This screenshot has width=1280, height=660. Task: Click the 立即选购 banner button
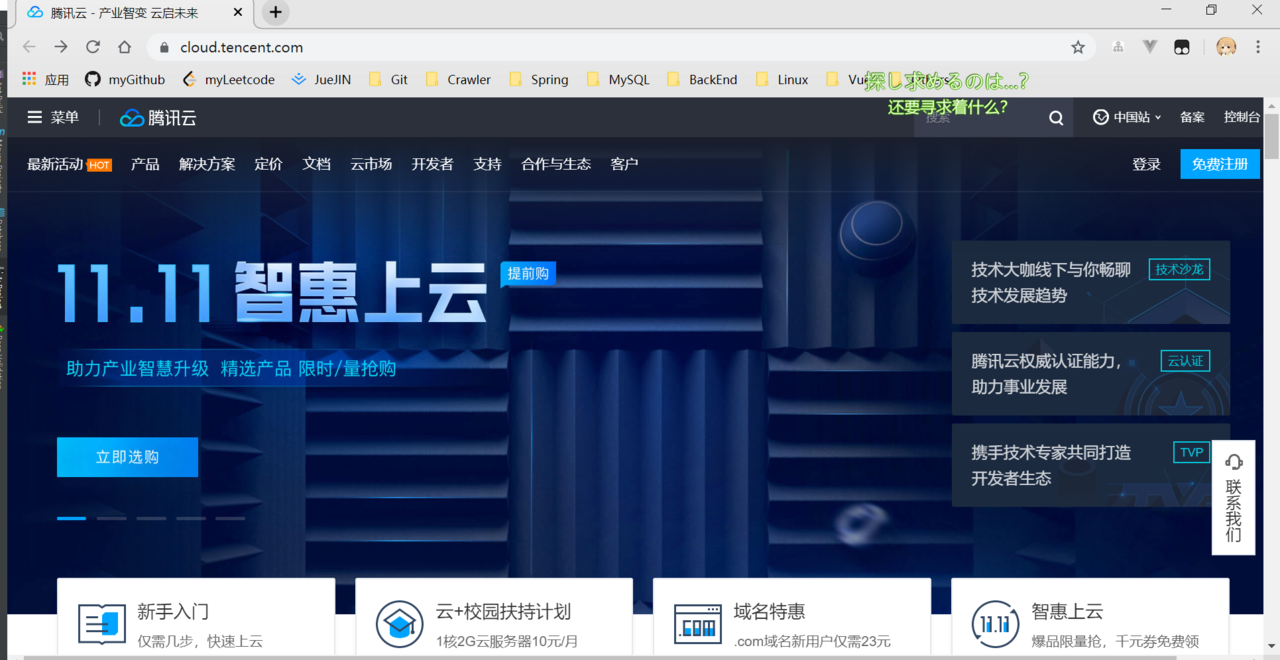tap(127, 457)
